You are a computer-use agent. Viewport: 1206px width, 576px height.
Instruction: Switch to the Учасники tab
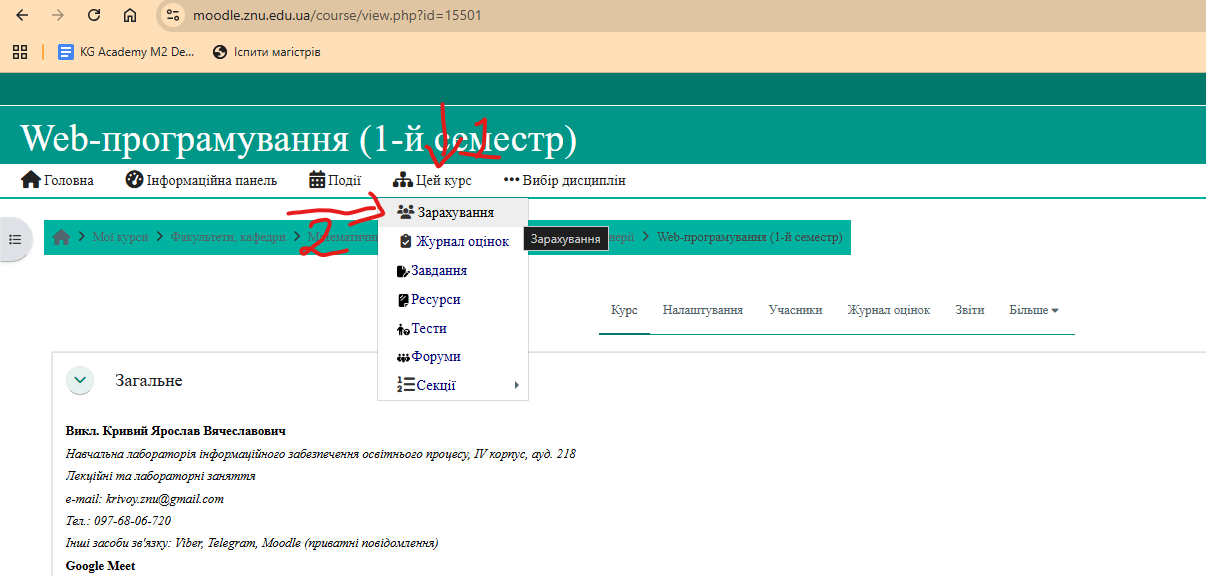[x=795, y=310]
